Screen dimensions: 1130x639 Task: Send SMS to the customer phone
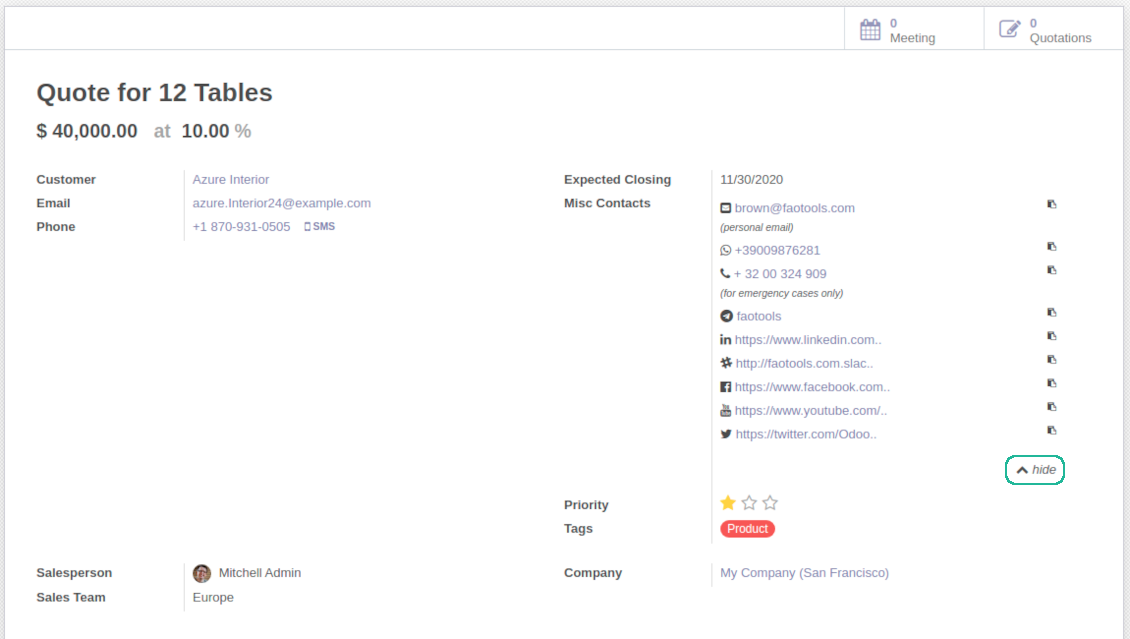click(319, 227)
